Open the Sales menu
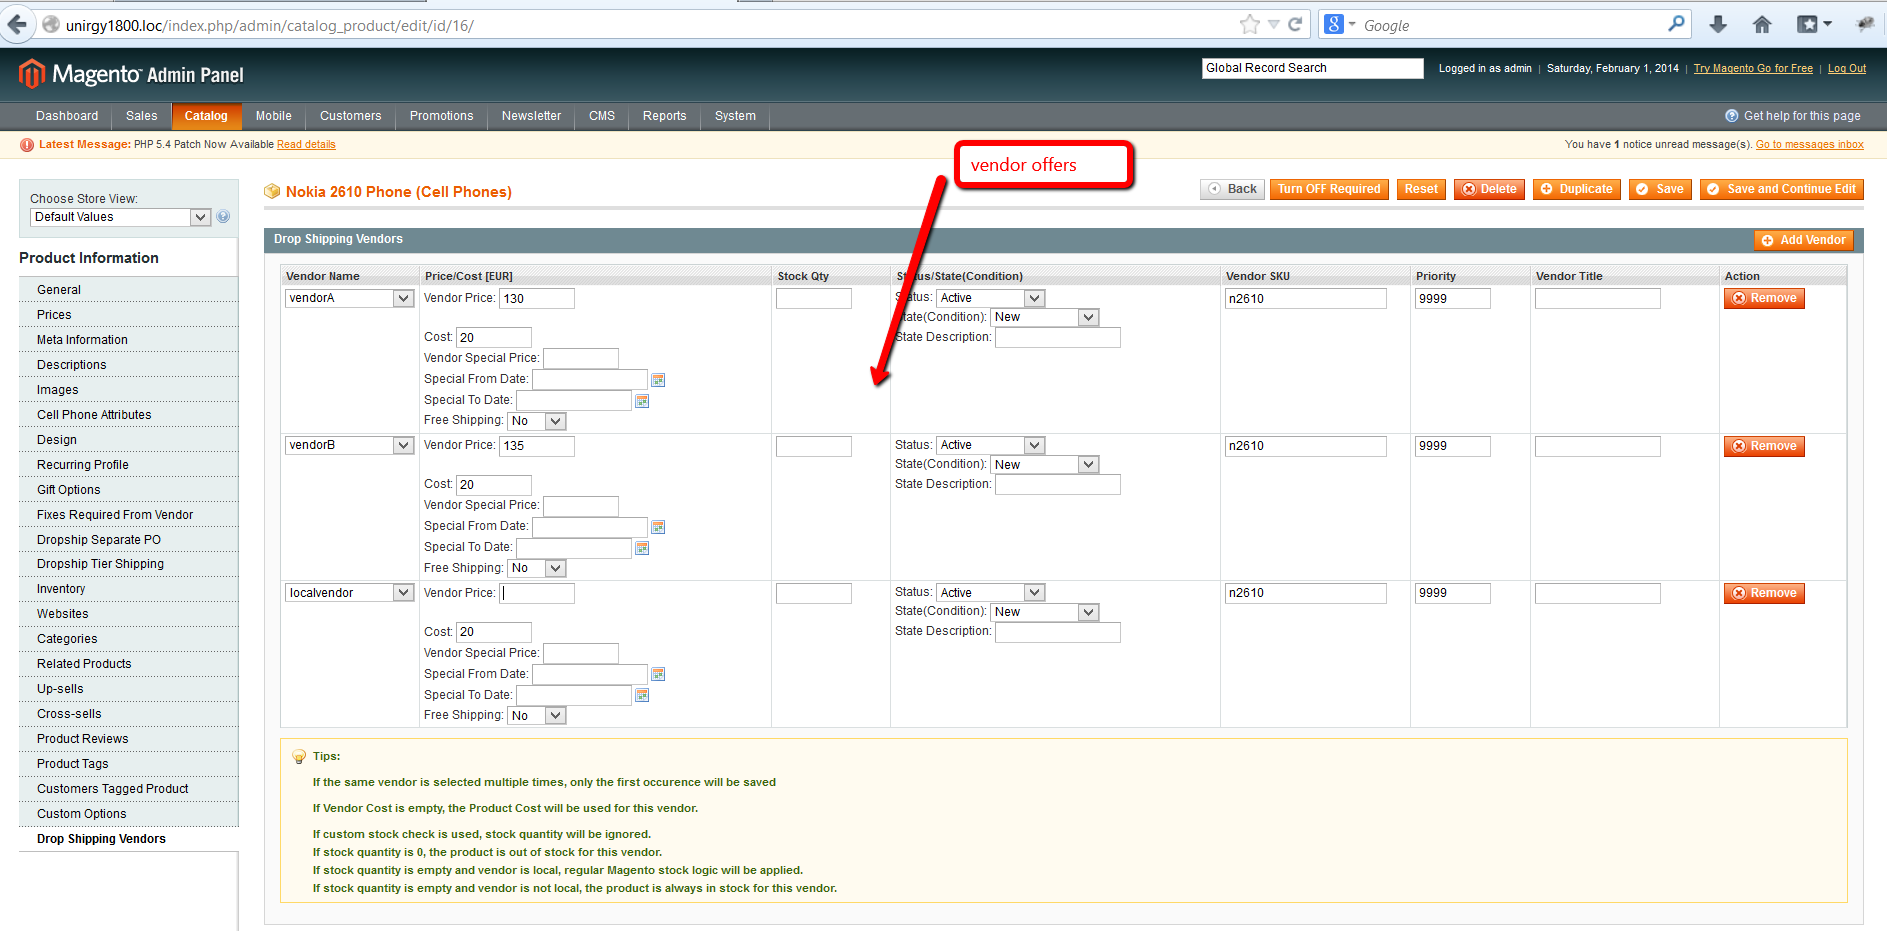The width and height of the screenshot is (1887, 931). 141,116
